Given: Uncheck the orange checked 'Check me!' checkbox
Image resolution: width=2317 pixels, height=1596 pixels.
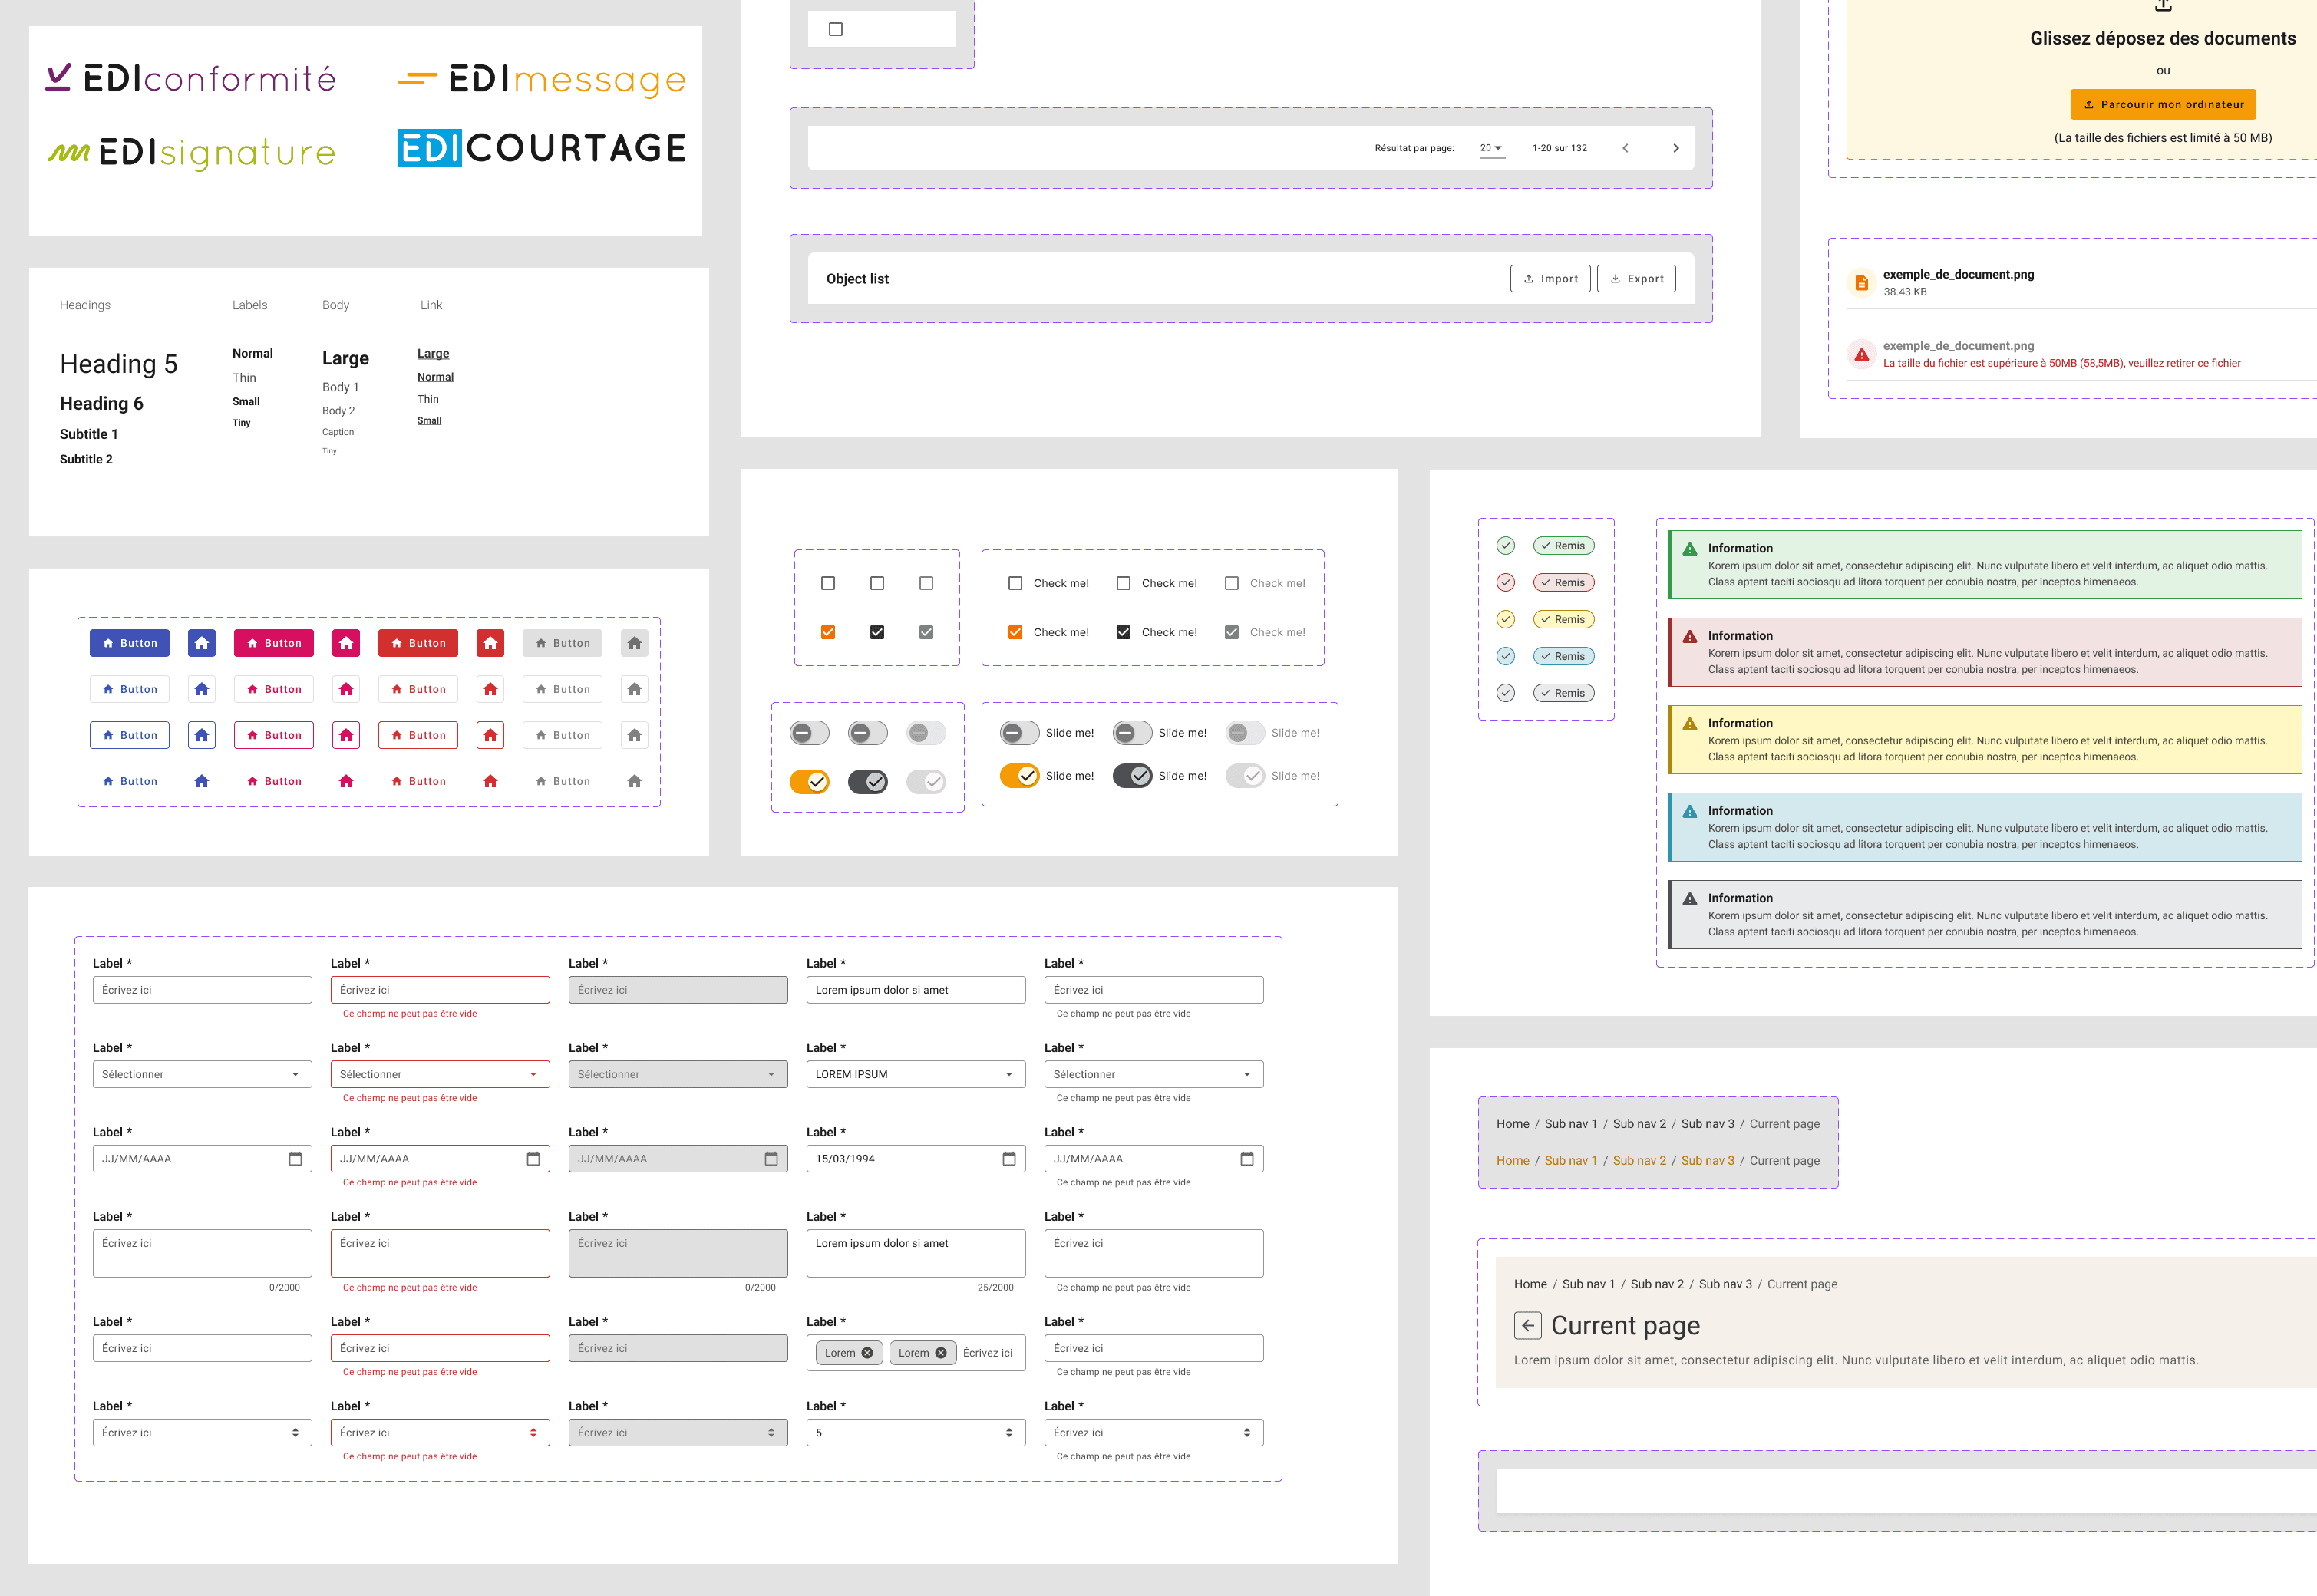Looking at the screenshot, I should point(1015,632).
